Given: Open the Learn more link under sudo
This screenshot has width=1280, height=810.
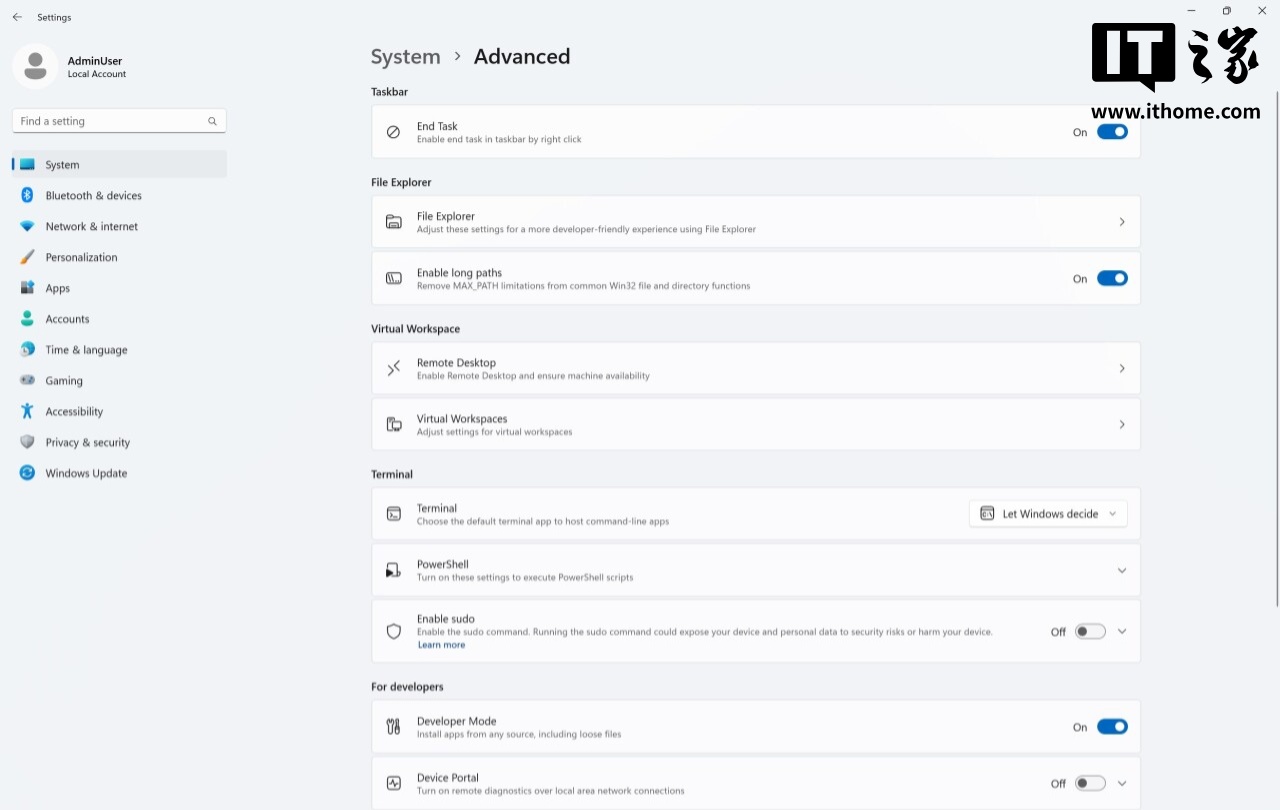Looking at the screenshot, I should (441, 645).
